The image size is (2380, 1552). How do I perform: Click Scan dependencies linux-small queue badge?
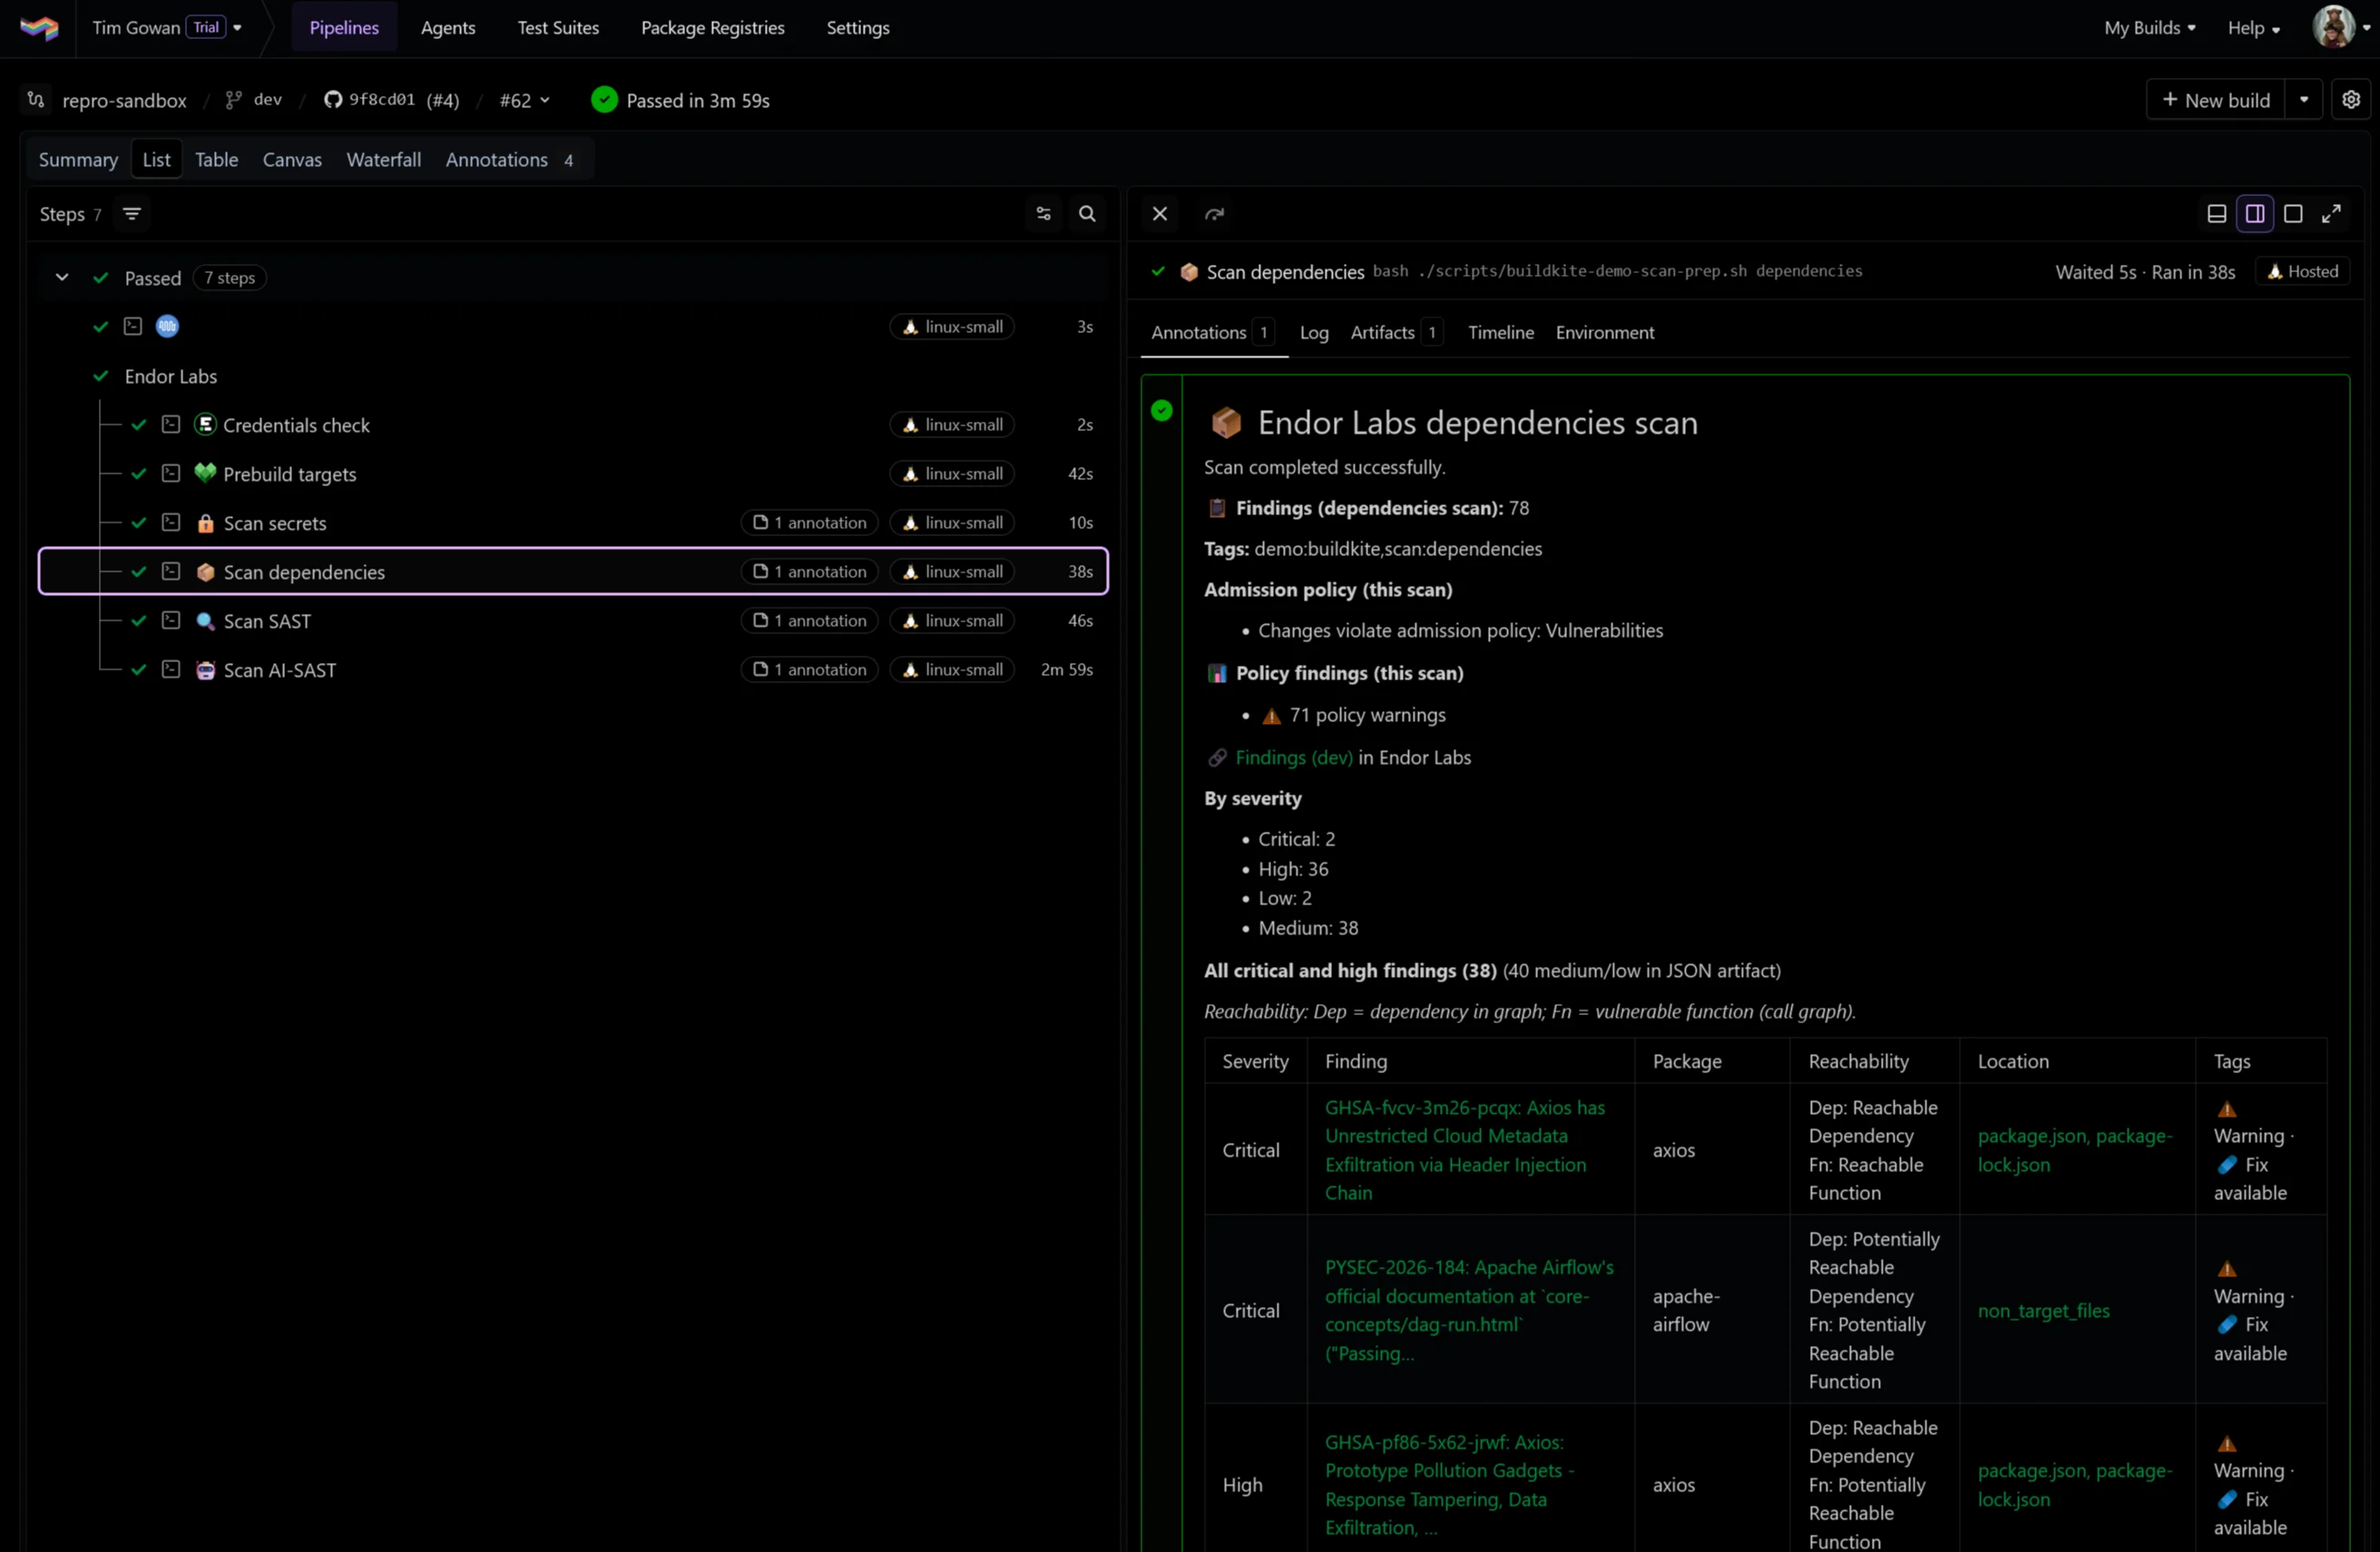(x=952, y=572)
